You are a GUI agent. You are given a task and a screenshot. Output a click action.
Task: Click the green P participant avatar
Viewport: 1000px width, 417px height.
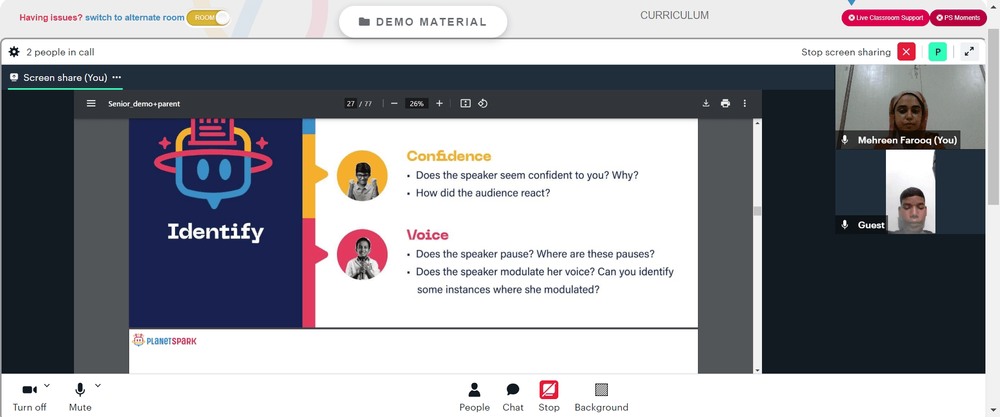(x=938, y=52)
